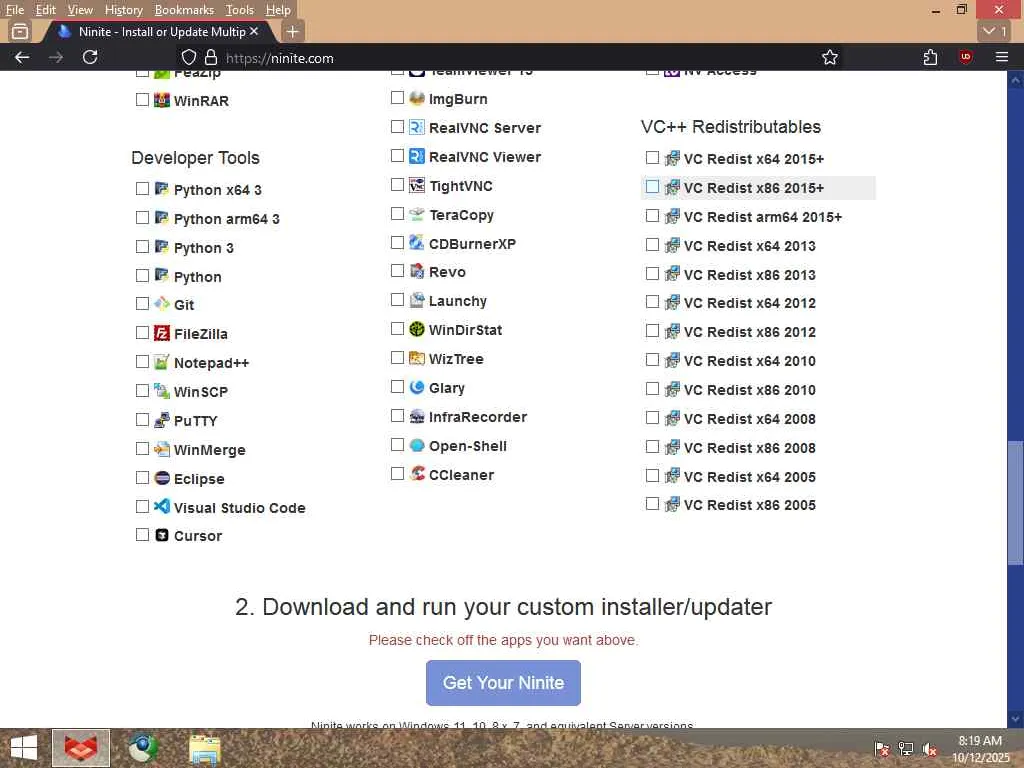Select the Ninite tab
Image resolution: width=1024 pixels, height=768 pixels.
[160, 31]
